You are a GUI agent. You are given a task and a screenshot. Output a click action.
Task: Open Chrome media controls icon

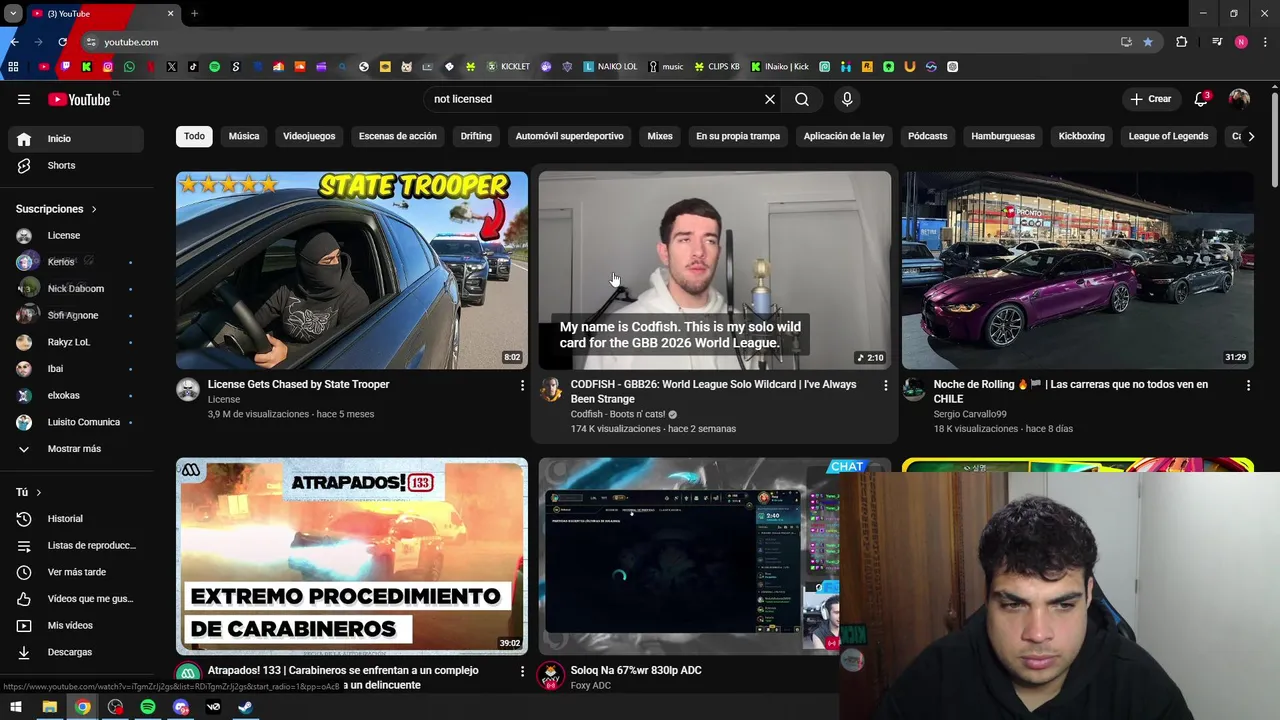(x=1217, y=42)
